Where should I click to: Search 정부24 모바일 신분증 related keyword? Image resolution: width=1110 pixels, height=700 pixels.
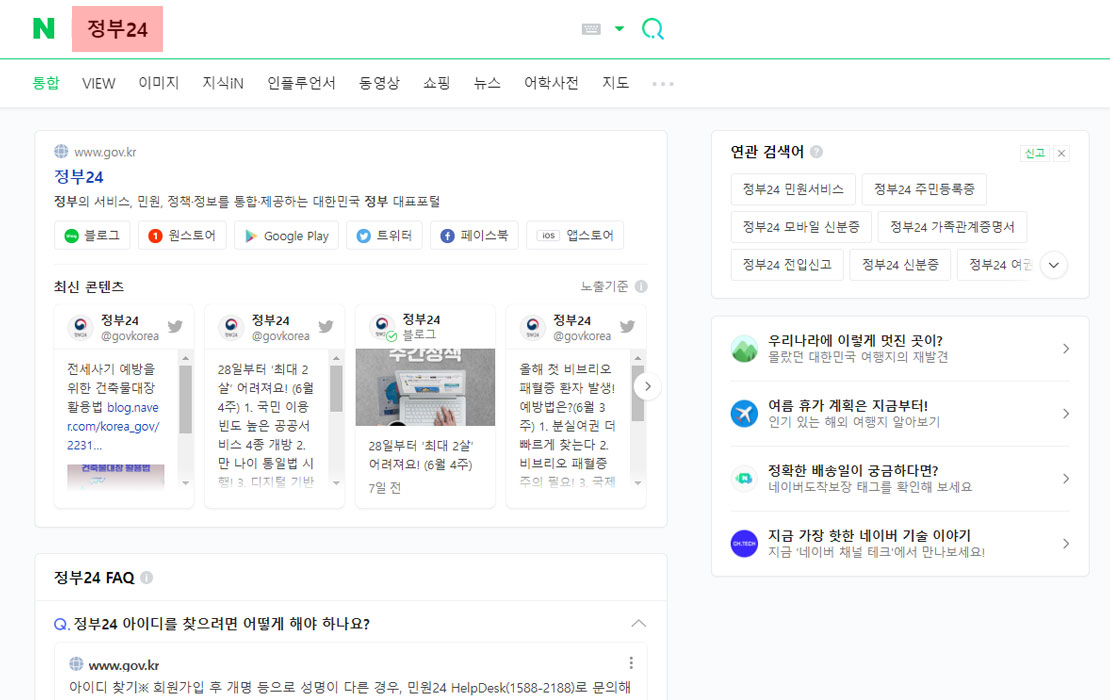[801, 226]
